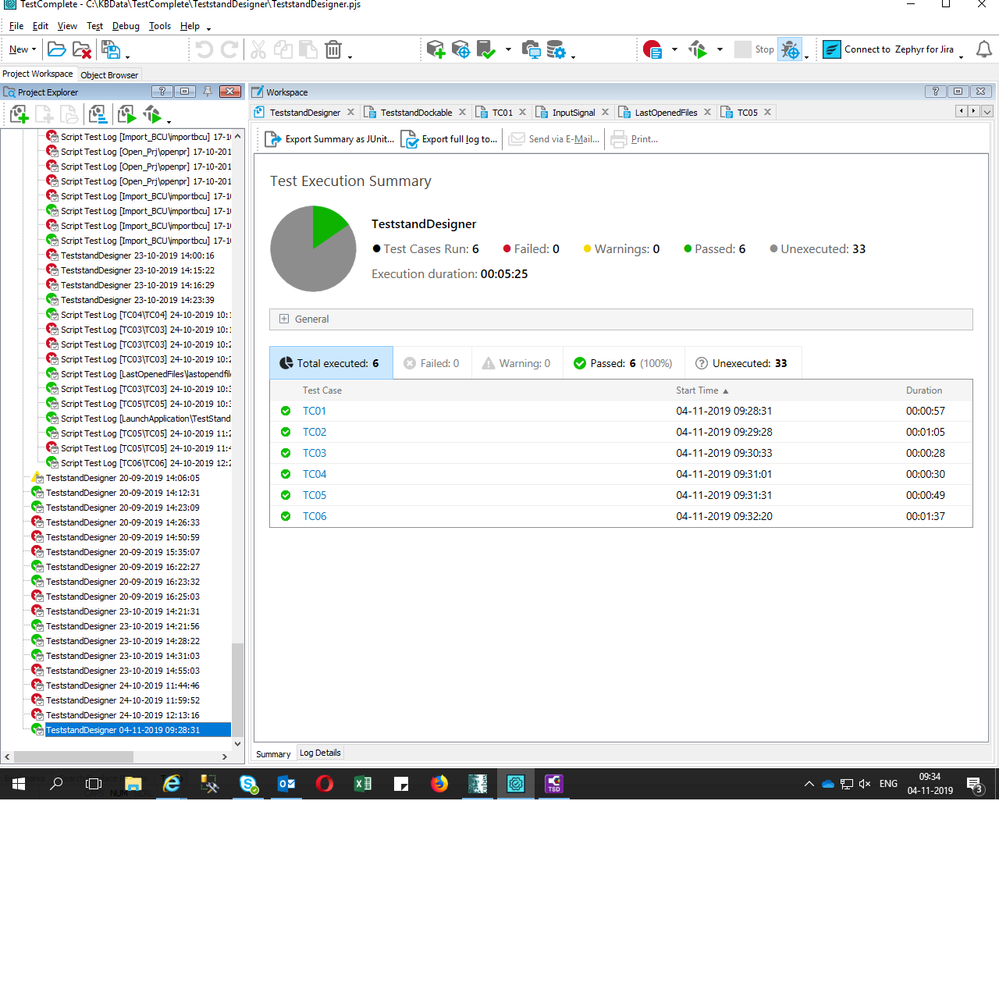This screenshot has width=999, height=987.
Task: Open the LastOpenedFiles tab
Action: tap(666, 112)
